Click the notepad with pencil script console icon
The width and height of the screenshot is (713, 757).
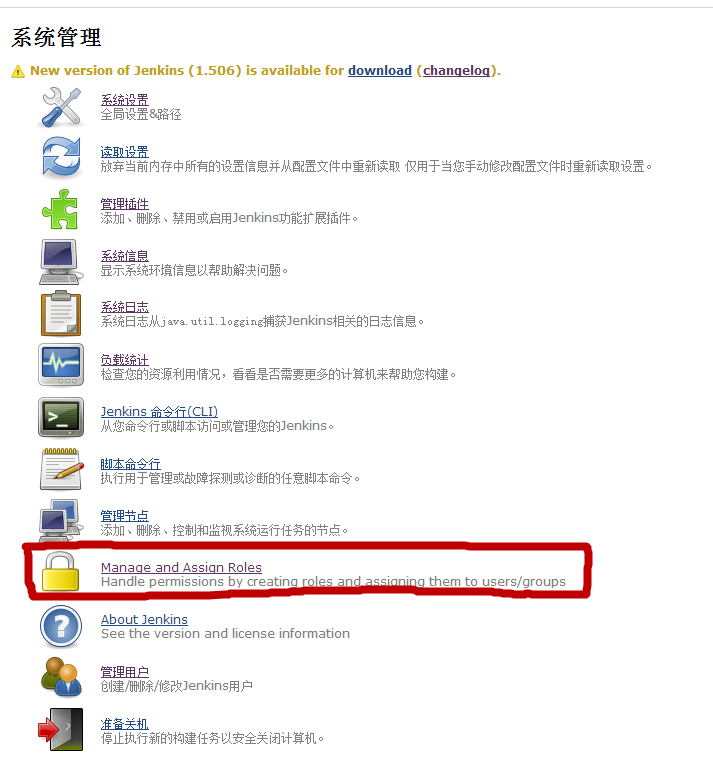tap(61, 469)
